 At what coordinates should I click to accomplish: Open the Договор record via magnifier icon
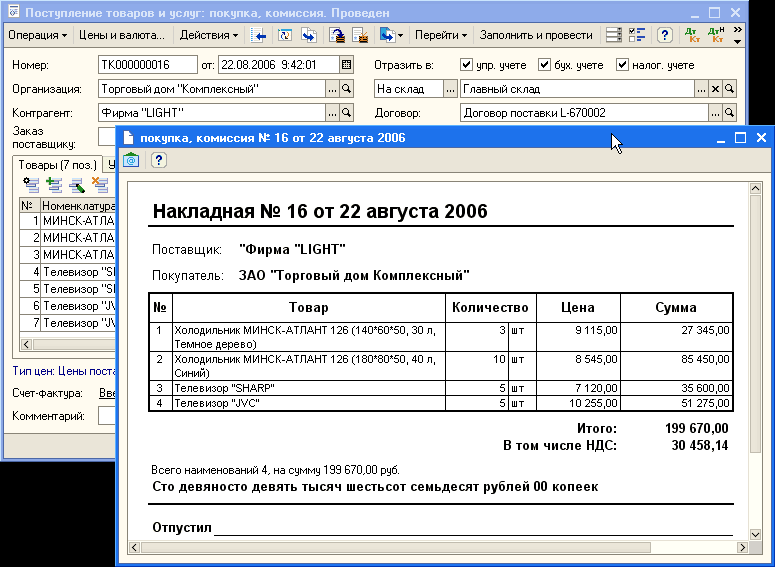click(x=730, y=113)
